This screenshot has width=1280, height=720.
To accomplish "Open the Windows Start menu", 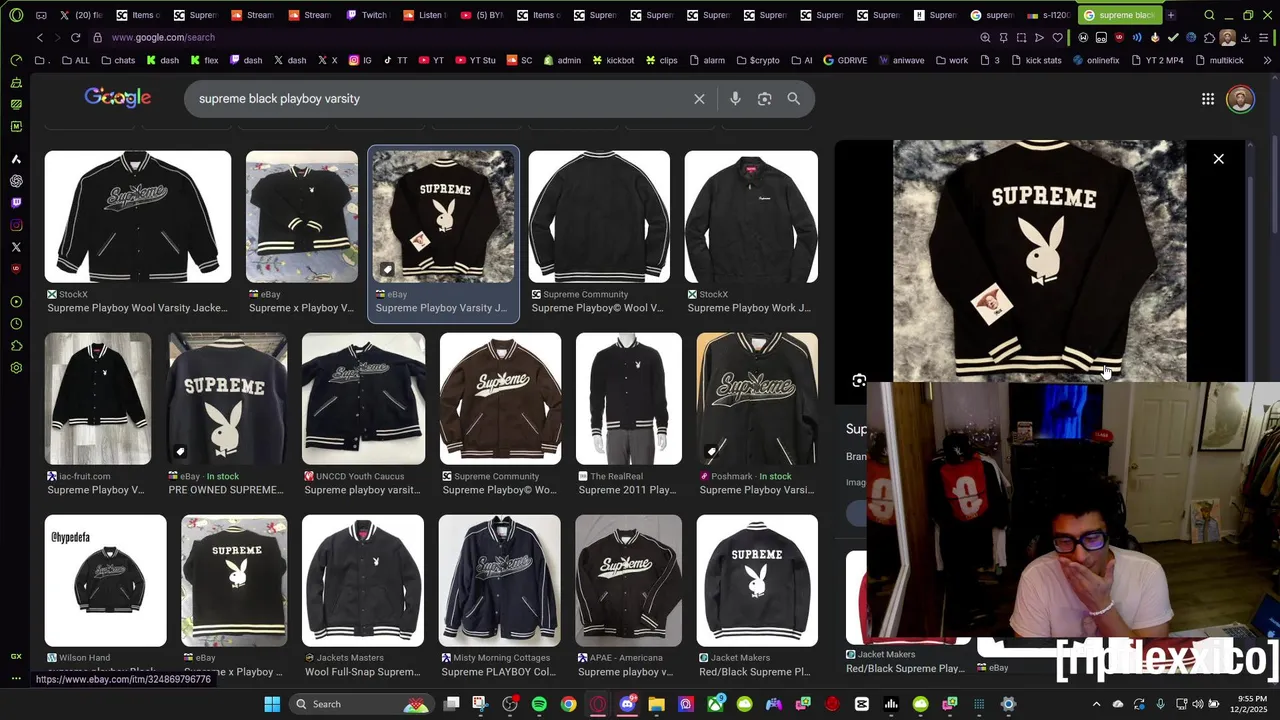I will point(272,704).
